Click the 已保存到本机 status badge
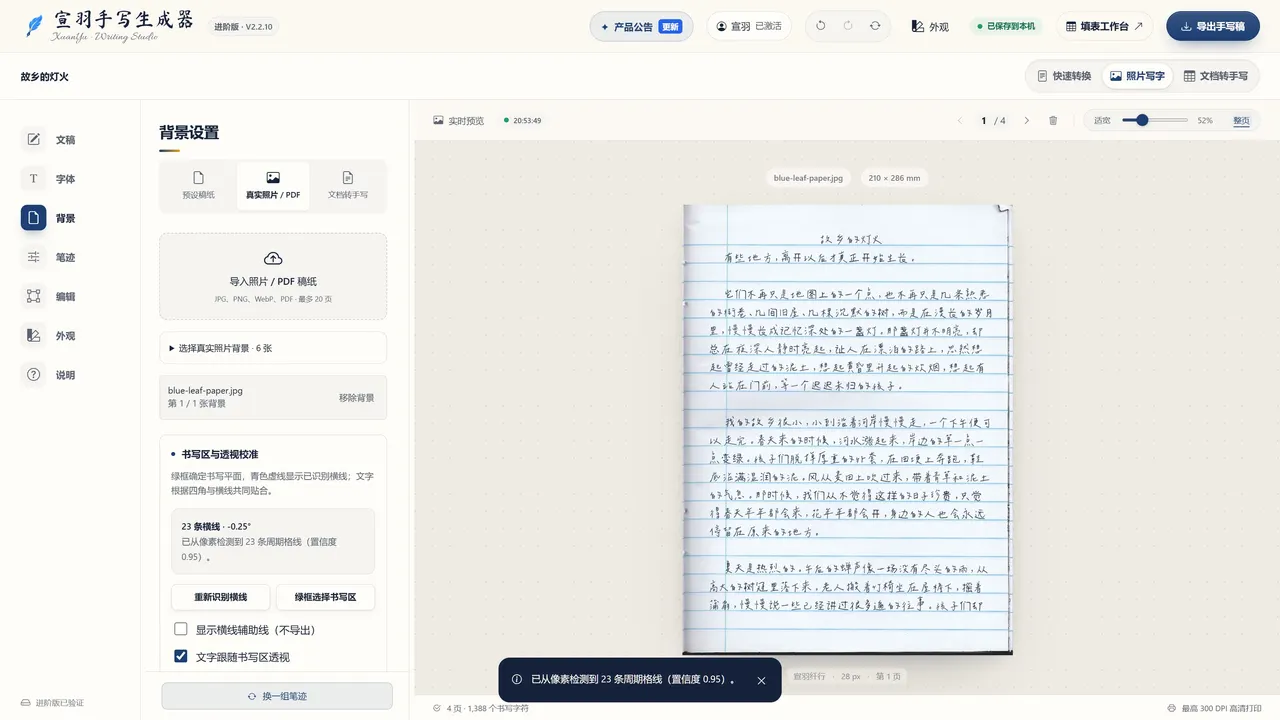 click(x=1006, y=27)
